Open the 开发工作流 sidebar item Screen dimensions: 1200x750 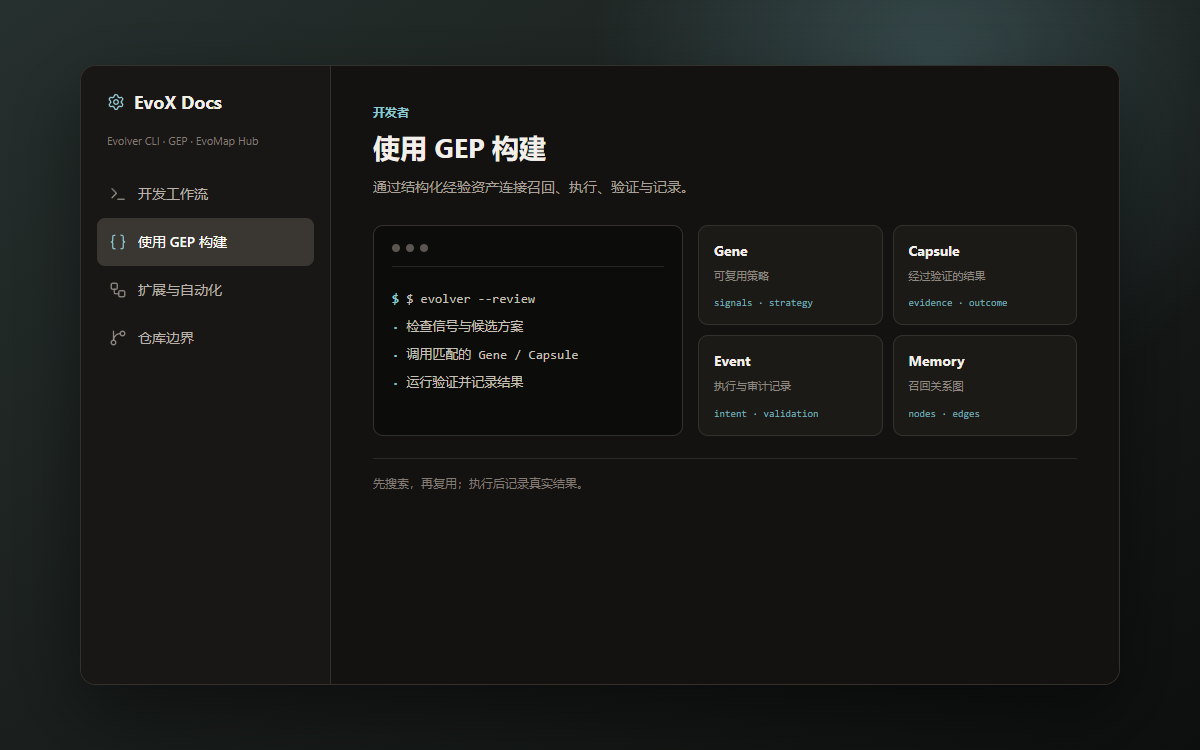(205, 194)
